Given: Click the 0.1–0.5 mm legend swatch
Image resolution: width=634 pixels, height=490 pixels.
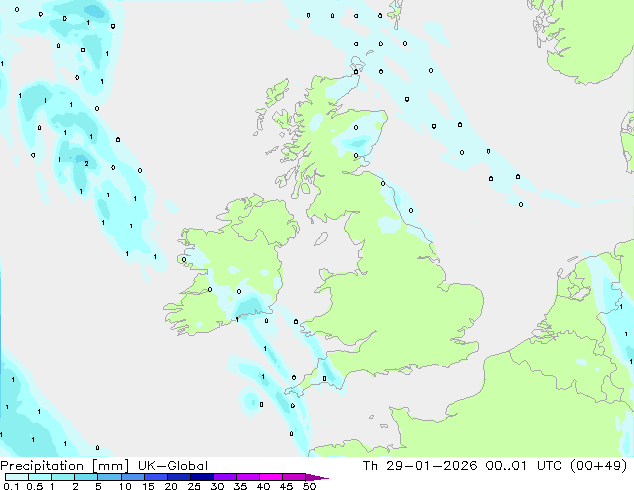Looking at the screenshot, I should pos(17,477).
